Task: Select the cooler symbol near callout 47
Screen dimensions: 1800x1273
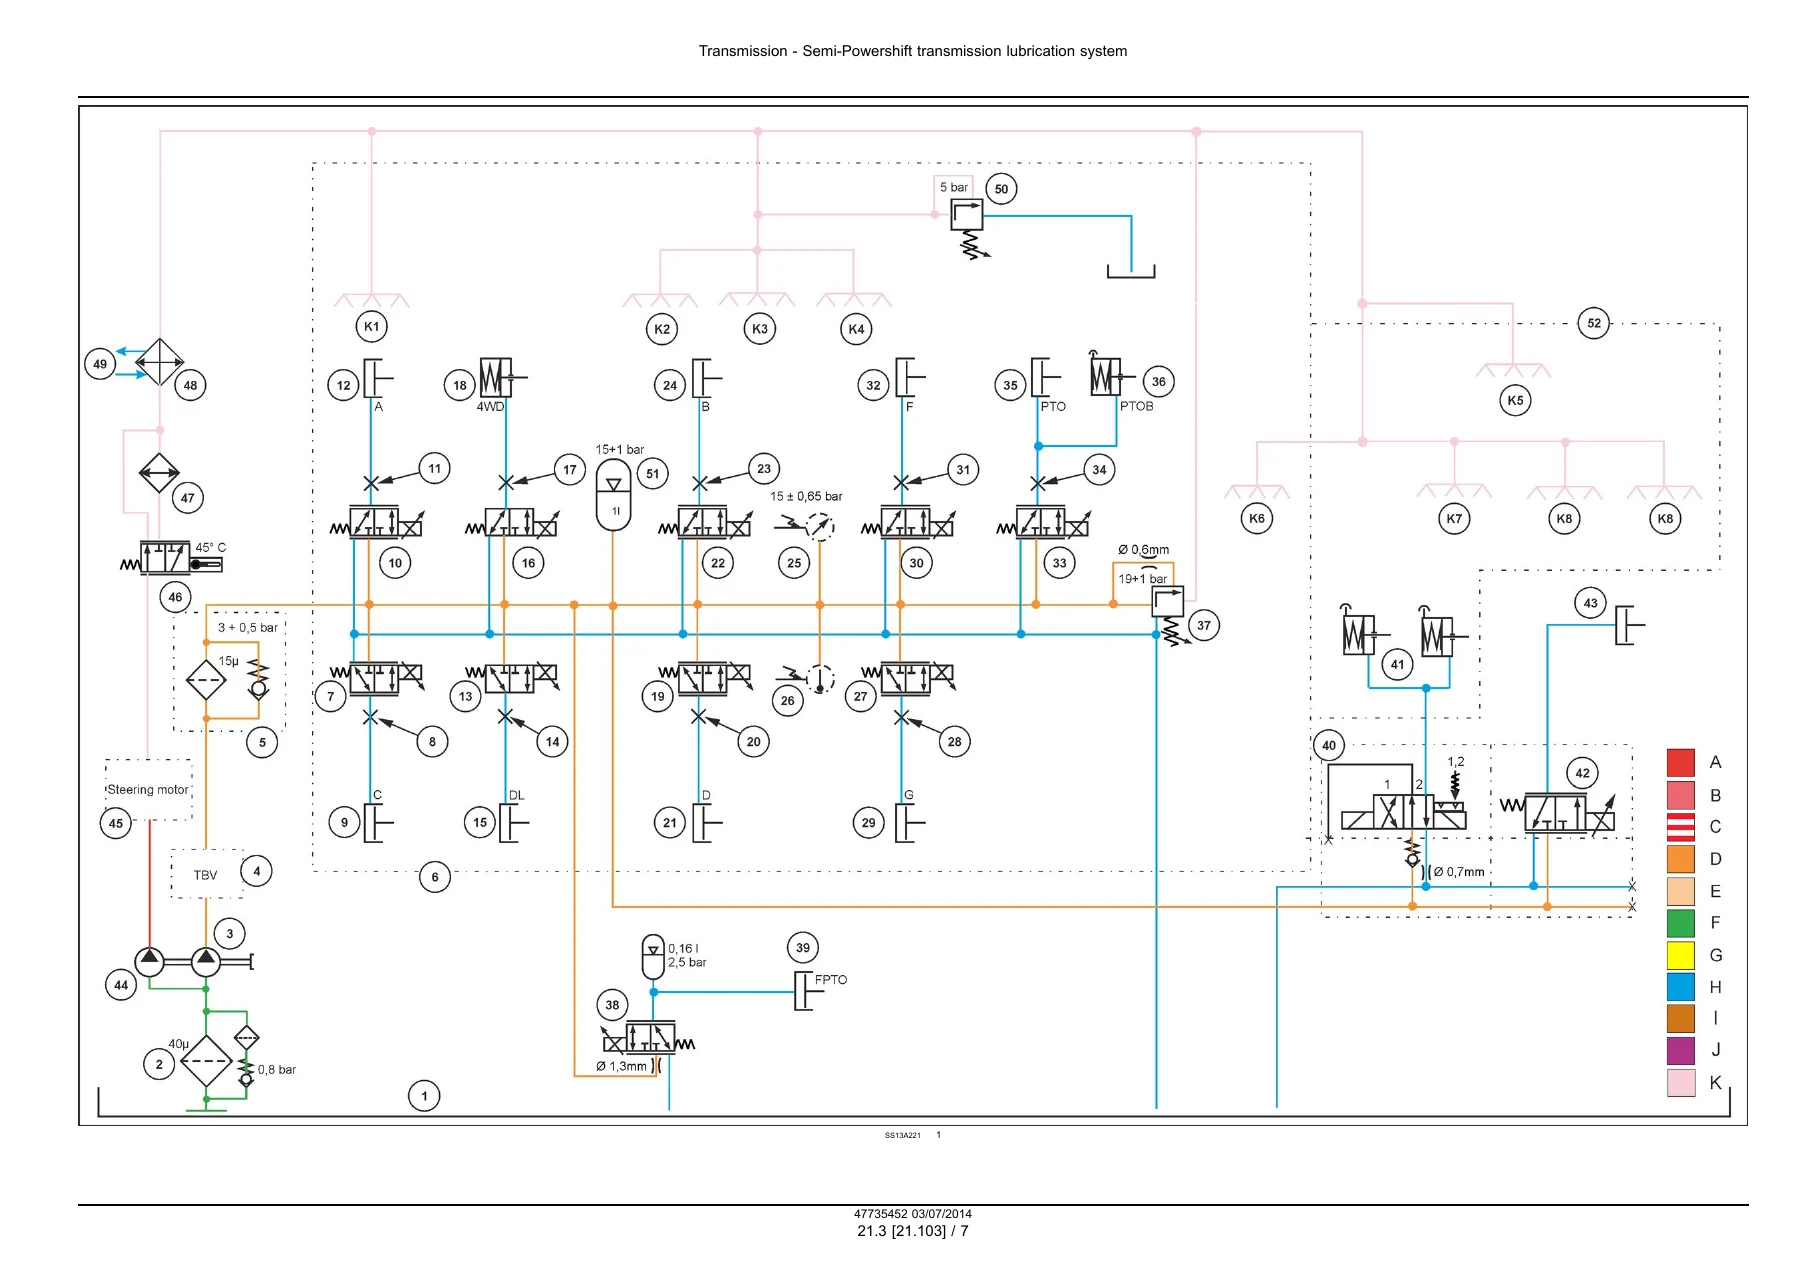Action: tap(159, 474)
